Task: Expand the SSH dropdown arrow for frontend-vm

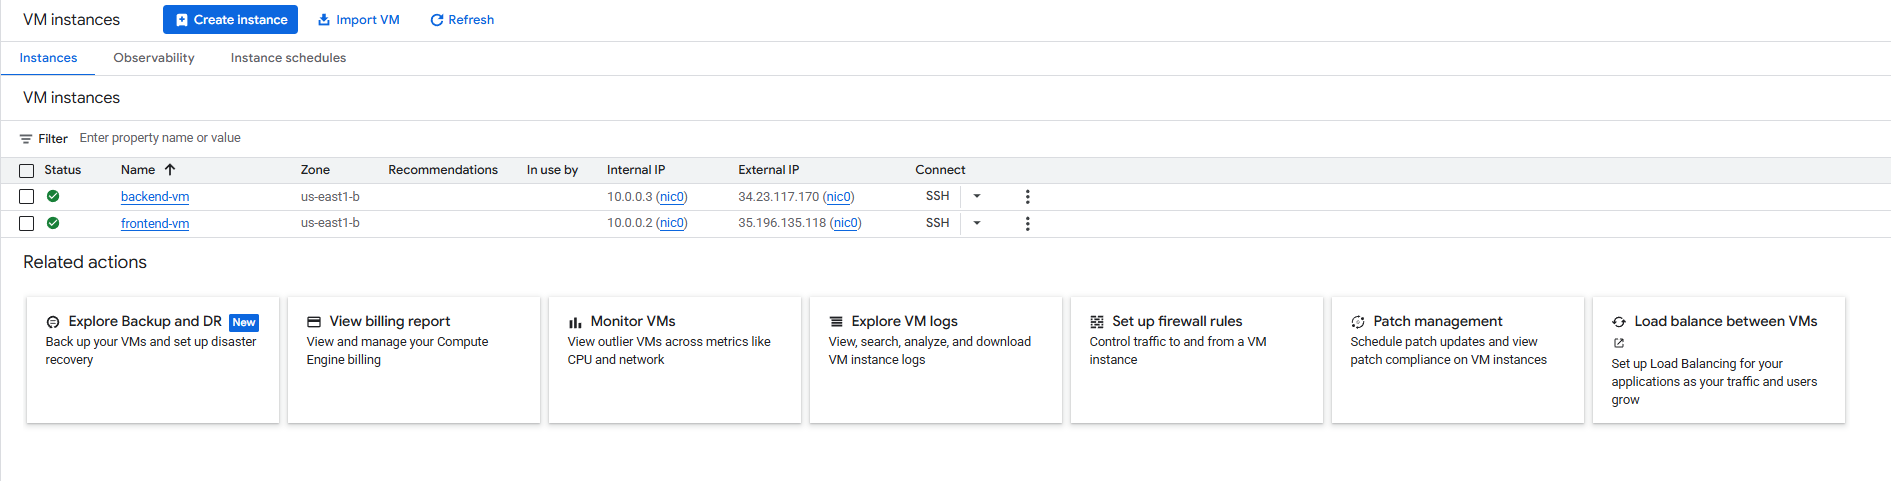Action: tap(977, 223)
